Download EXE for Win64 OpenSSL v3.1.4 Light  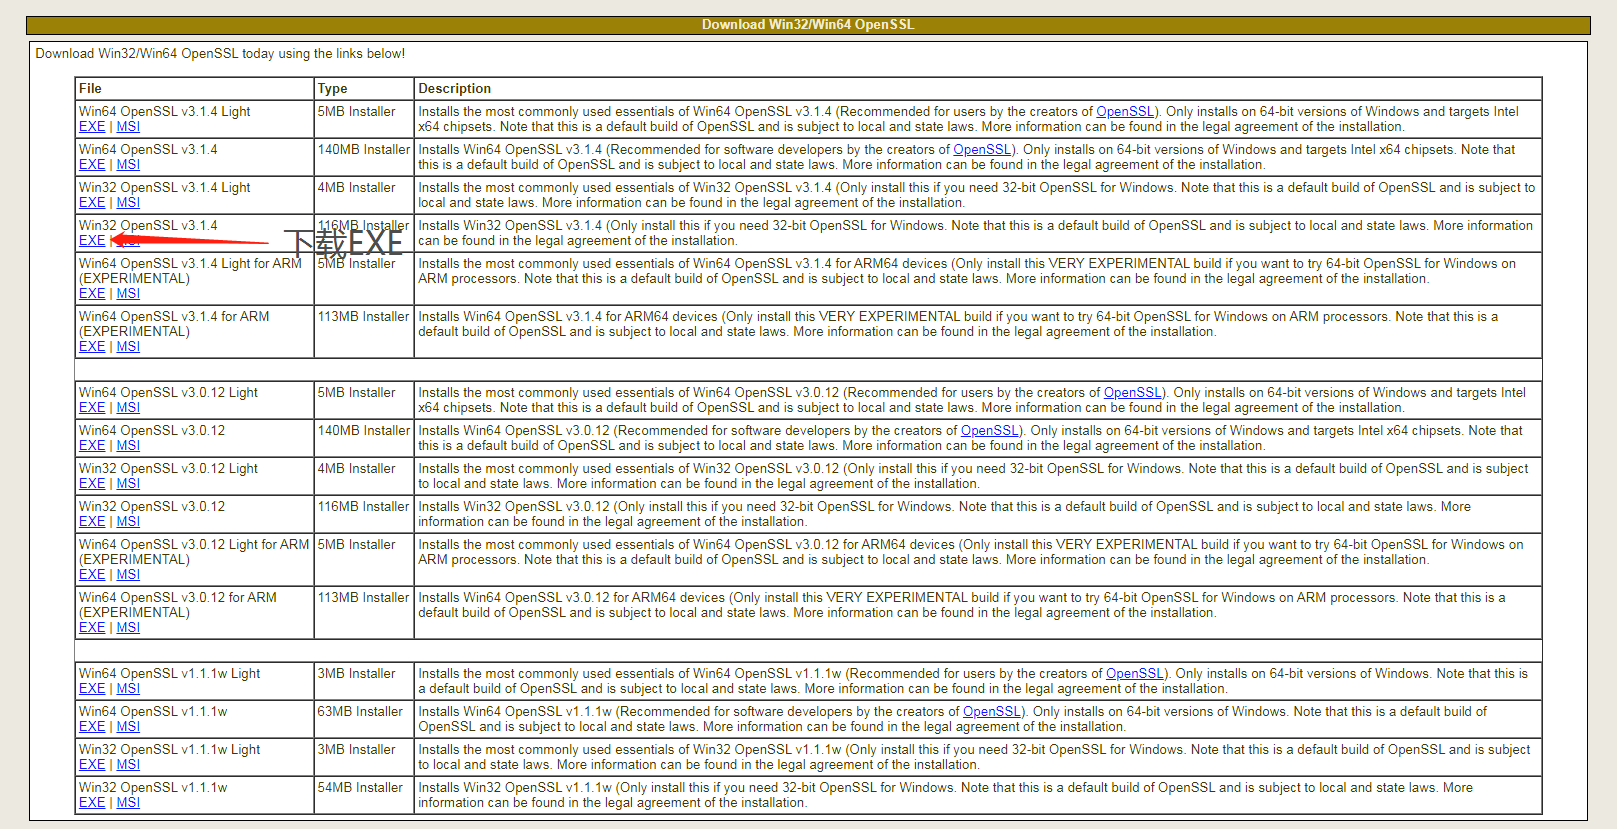(92, 127)
